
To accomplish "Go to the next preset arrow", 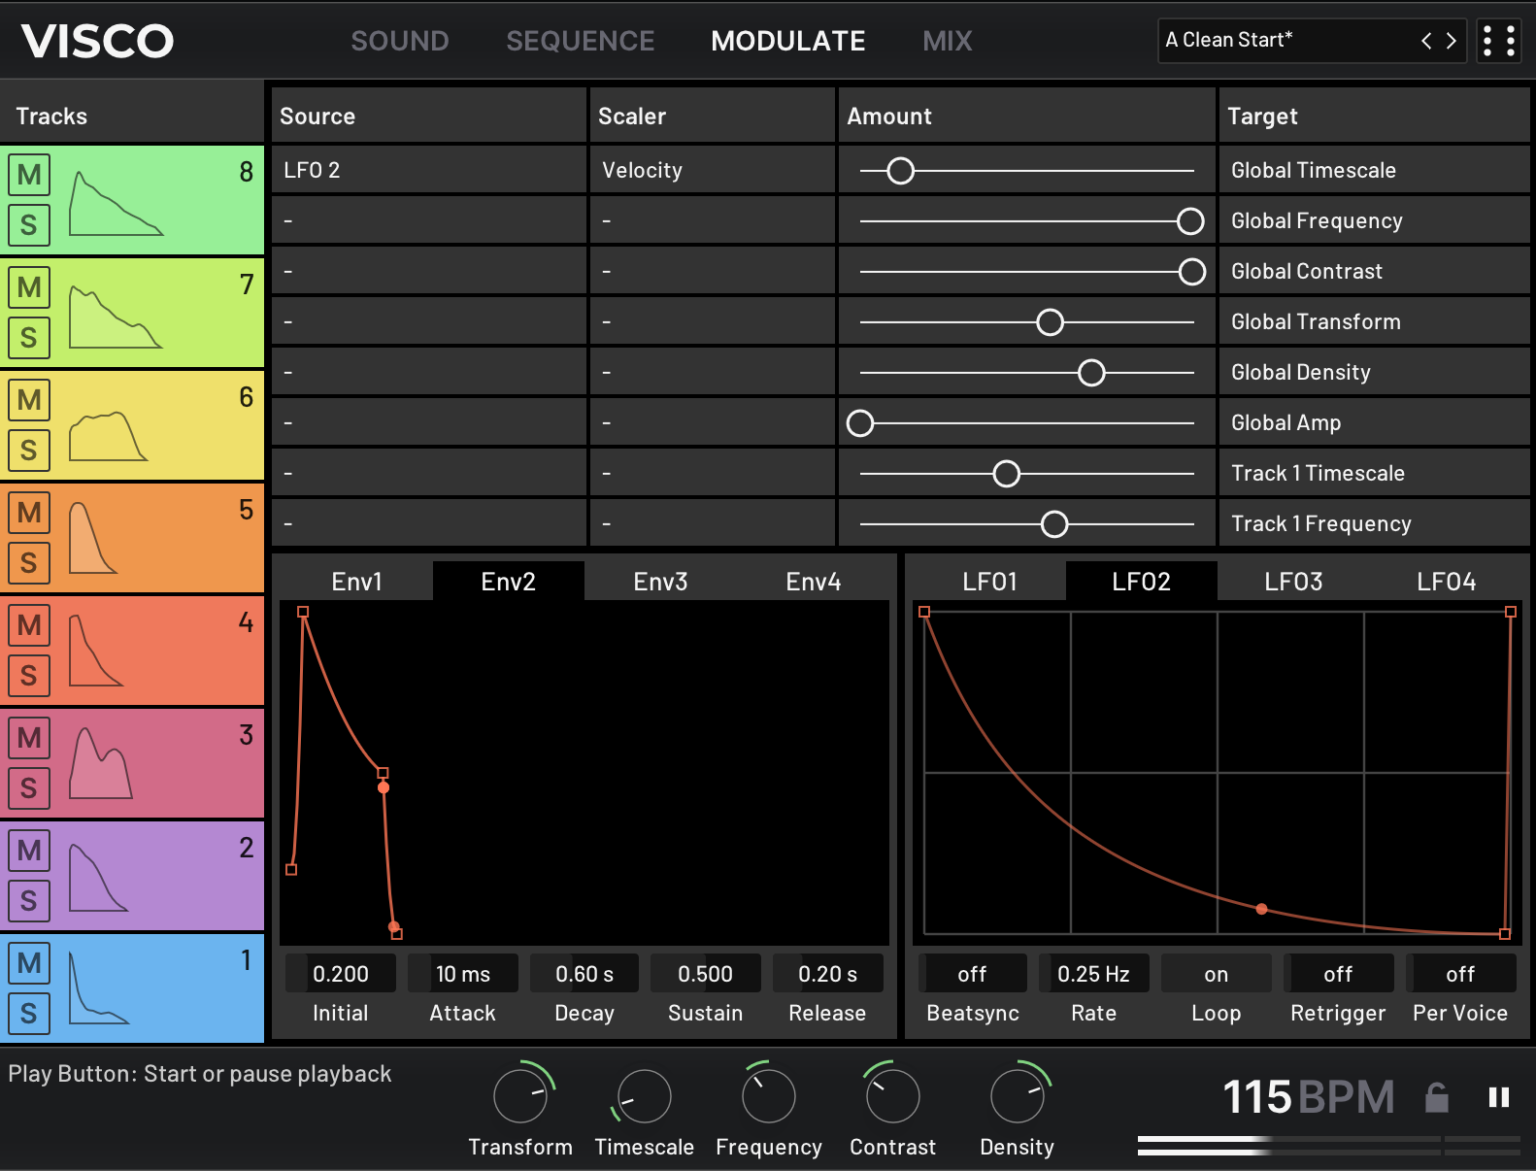I will click(1451, 41).
